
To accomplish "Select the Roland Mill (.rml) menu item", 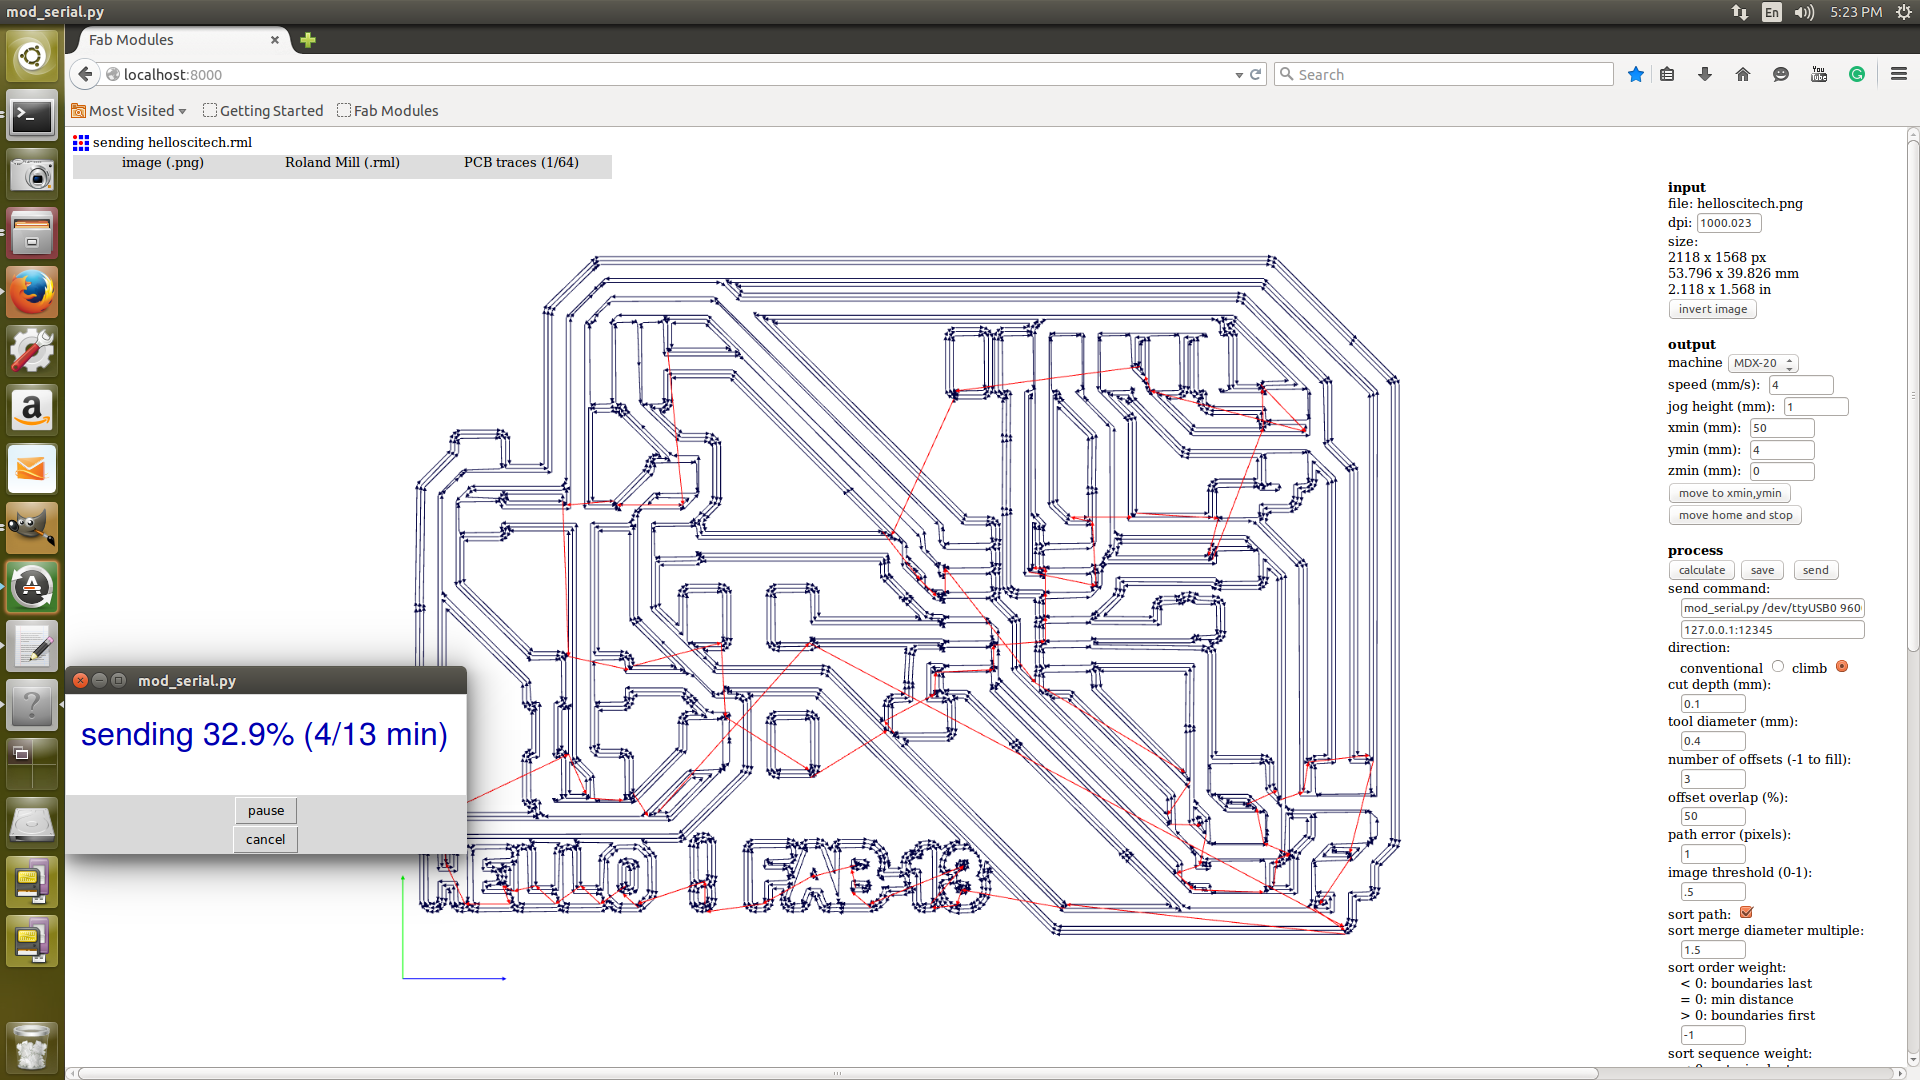I will click(342, 162).
